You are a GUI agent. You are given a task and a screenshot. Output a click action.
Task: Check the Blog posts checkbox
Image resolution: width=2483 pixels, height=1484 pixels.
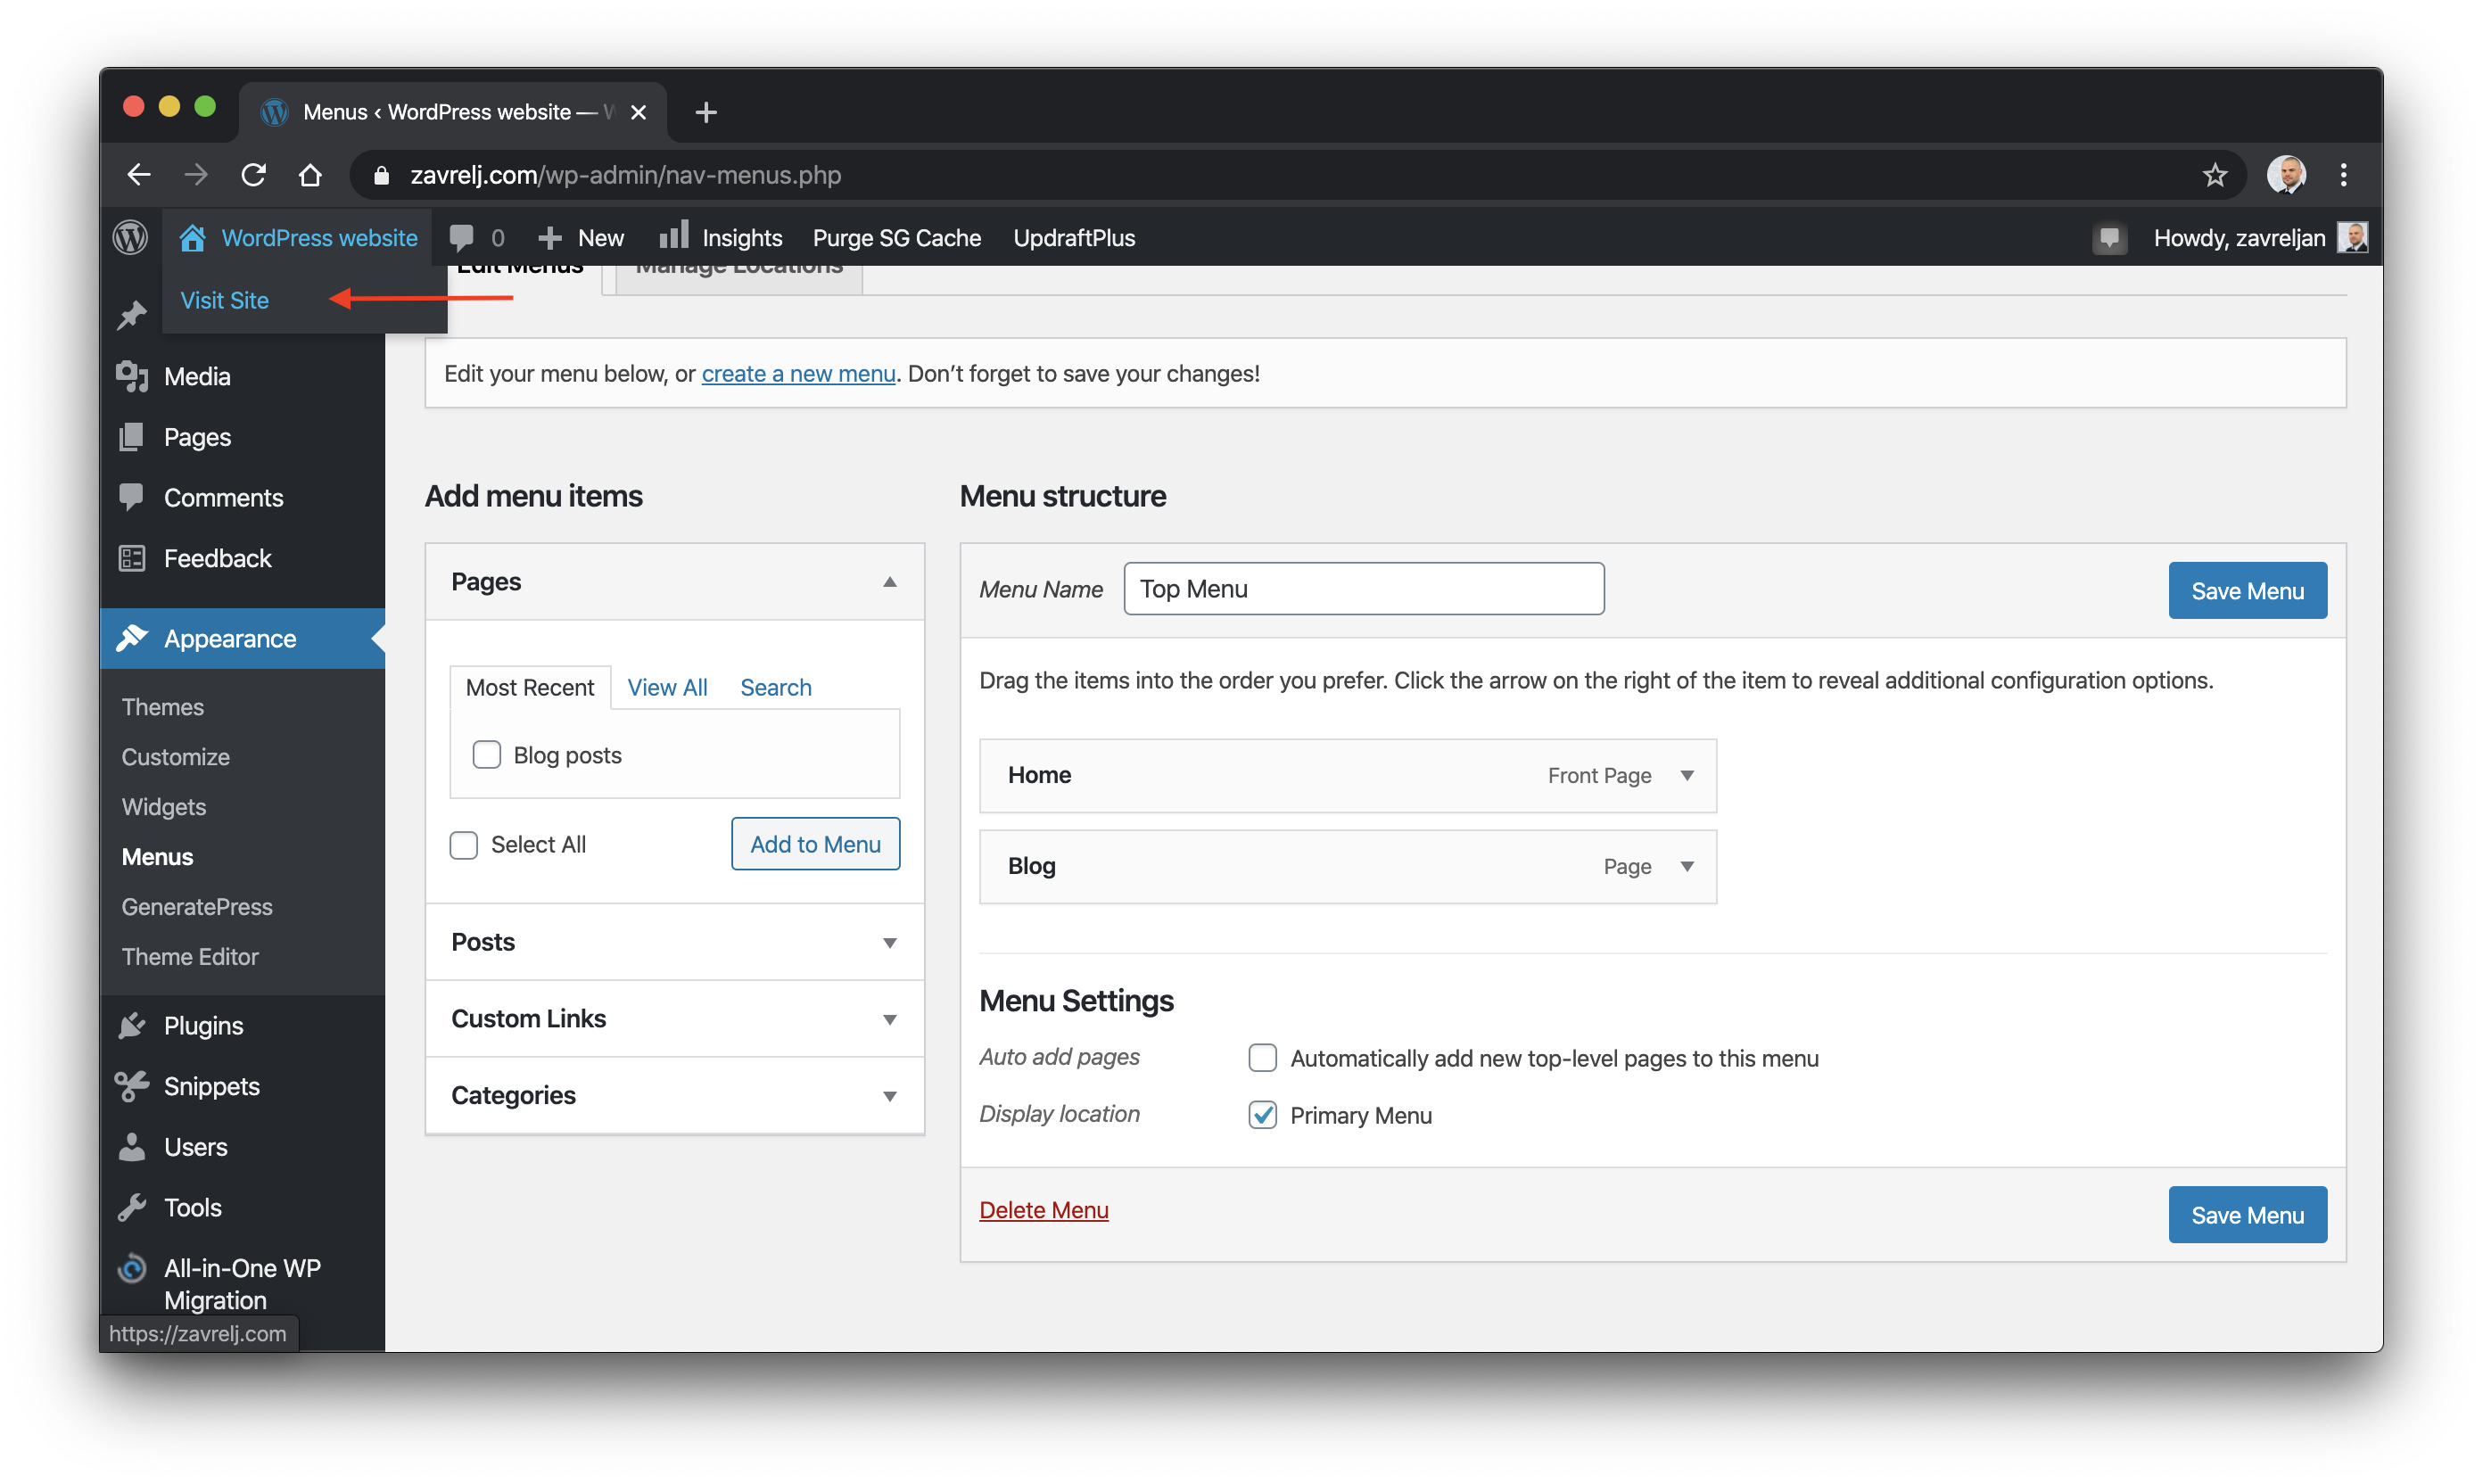click(x=487, y=754)
